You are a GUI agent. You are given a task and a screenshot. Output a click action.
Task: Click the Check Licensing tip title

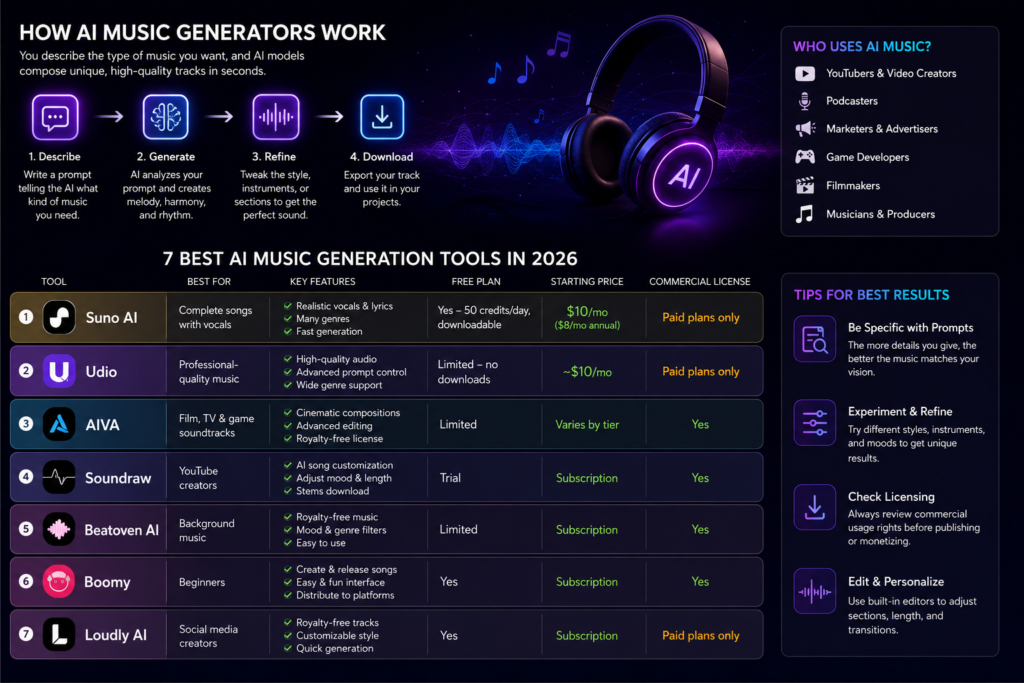click(x=891, y=497)
